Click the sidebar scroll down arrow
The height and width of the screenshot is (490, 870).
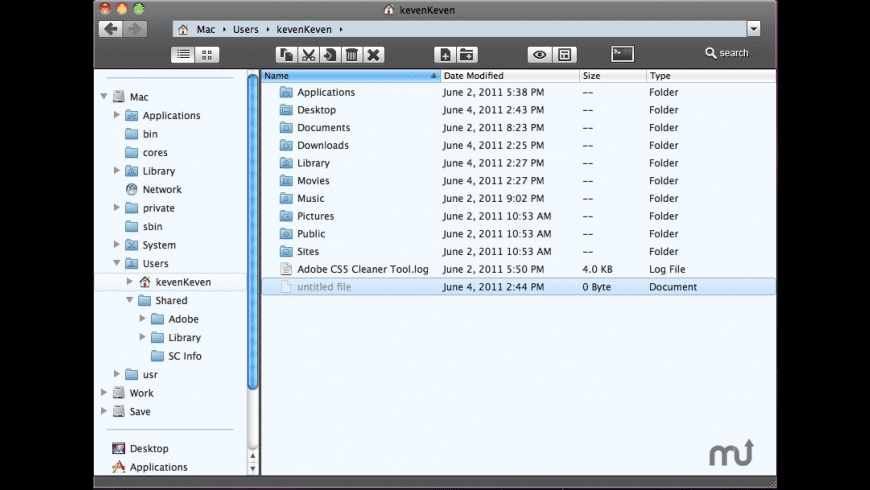click(x=253, y=468)
